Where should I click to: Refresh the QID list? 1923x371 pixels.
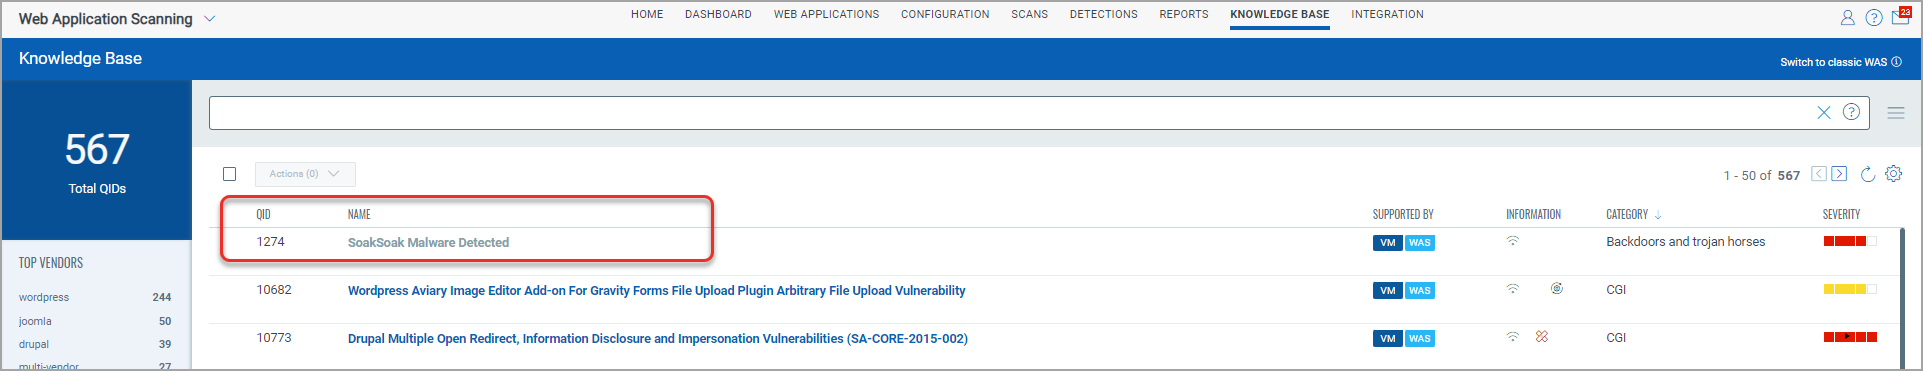[x=1867, y=174]
